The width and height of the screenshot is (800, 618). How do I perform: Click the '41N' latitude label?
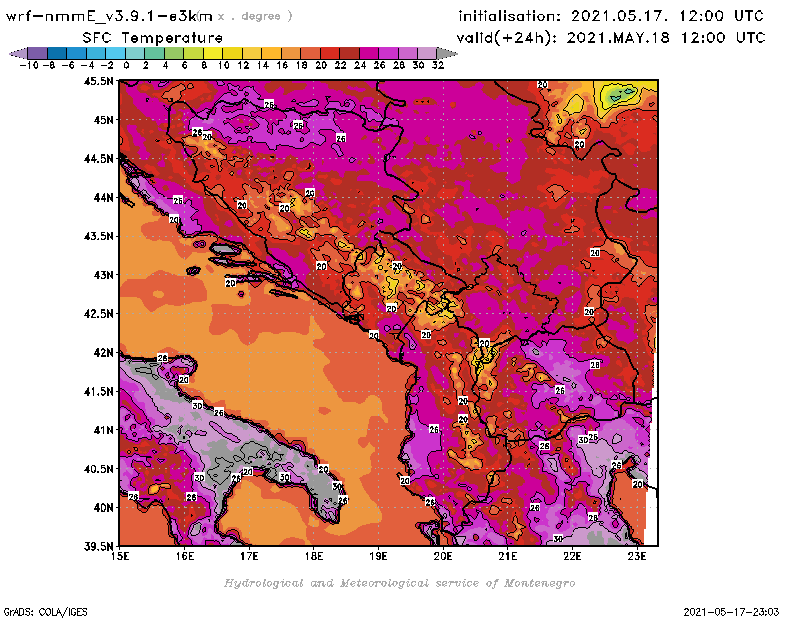tap(103, 430)
